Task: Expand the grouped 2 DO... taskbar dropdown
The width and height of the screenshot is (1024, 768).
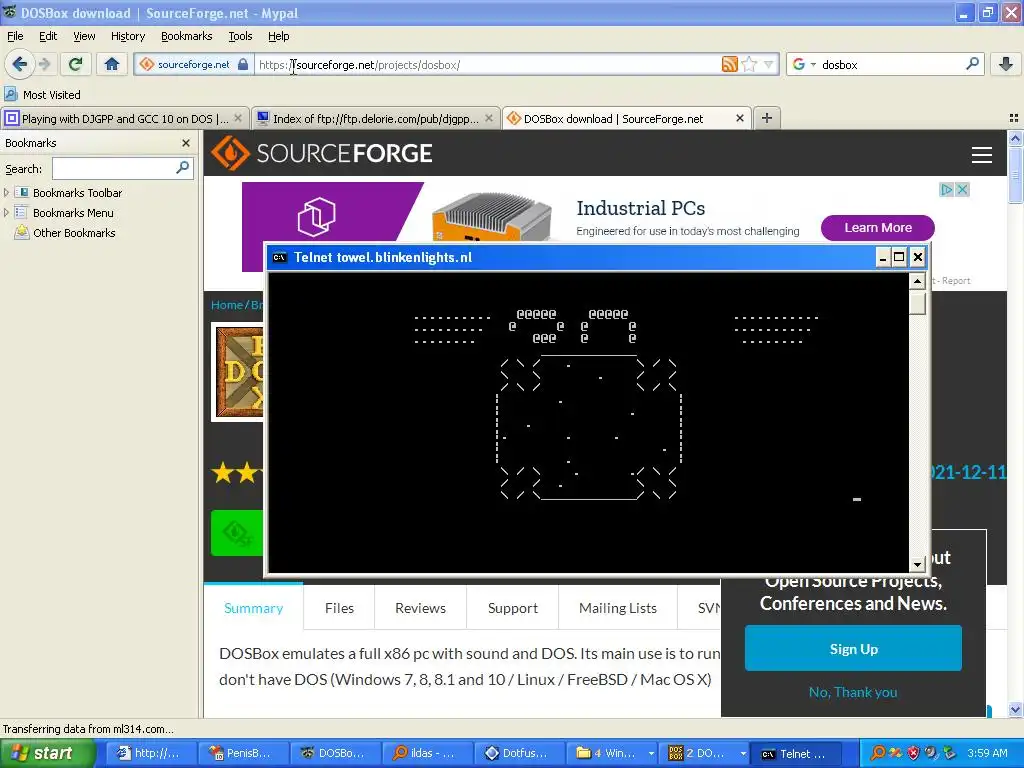Action: 743,753
